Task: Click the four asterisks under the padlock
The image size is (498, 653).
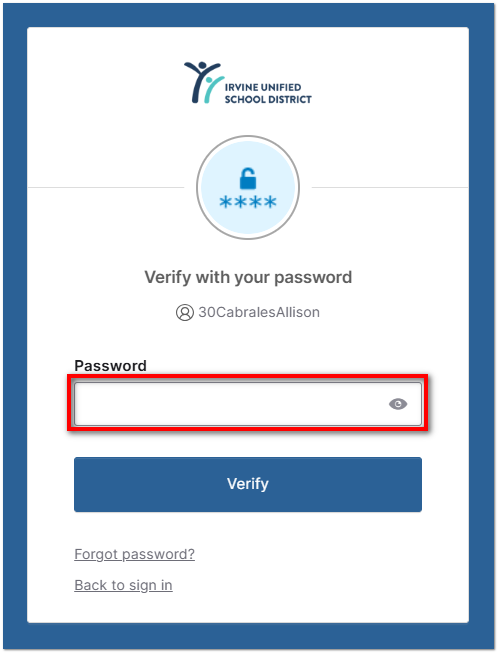Action: [x=248, y=202]
